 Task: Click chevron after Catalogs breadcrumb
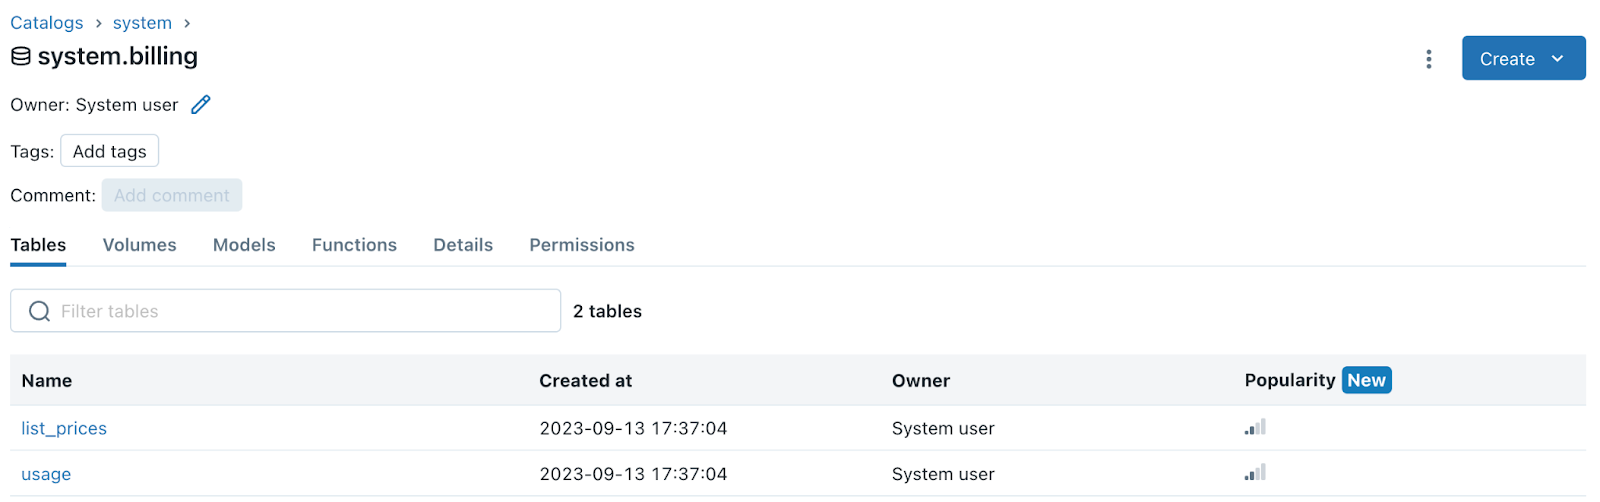coord(98,23)
